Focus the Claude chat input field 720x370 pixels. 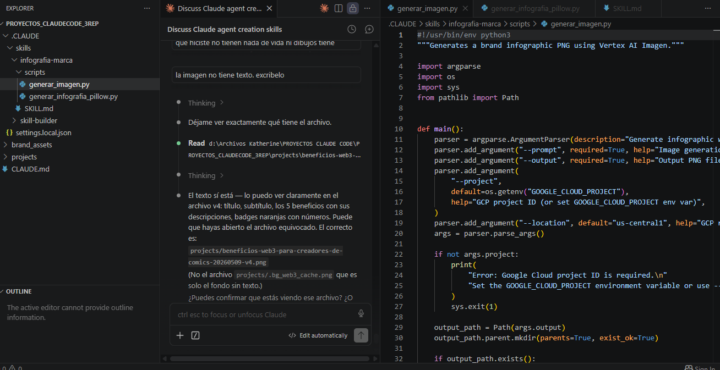point(266,314)
